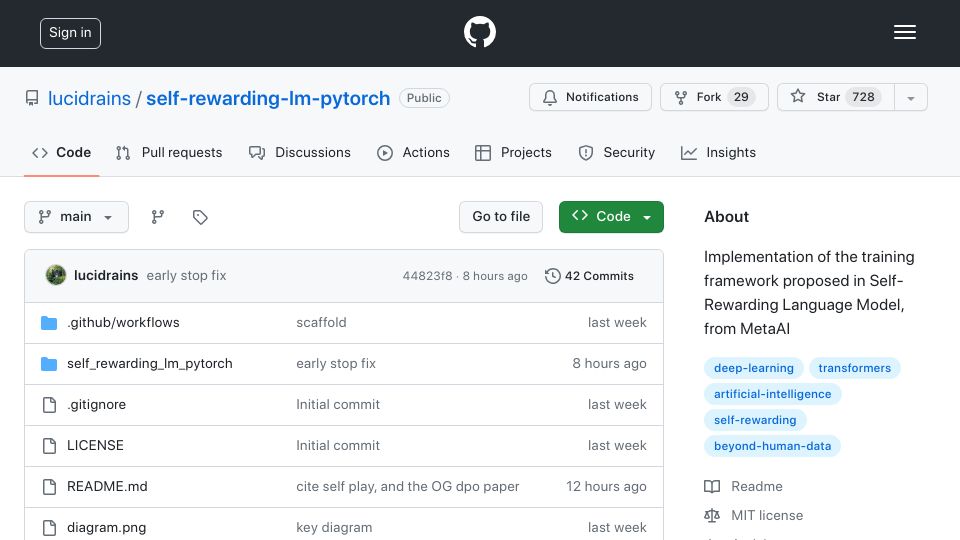
Task: Click the 'key diagram' commit message
Action: (334, 528)
